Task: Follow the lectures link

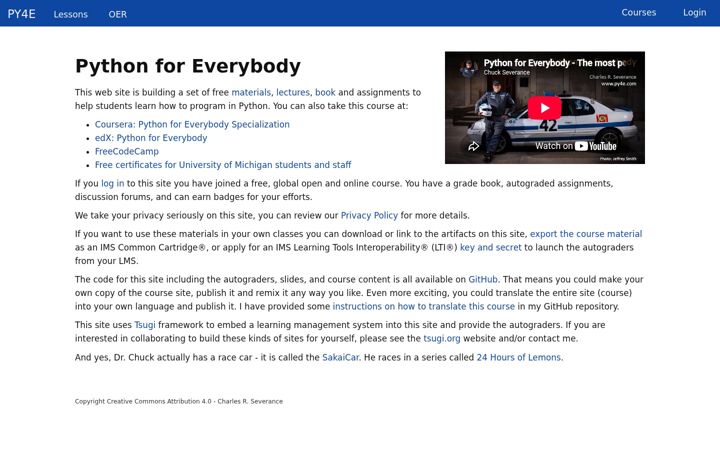Action: point(293,92)
